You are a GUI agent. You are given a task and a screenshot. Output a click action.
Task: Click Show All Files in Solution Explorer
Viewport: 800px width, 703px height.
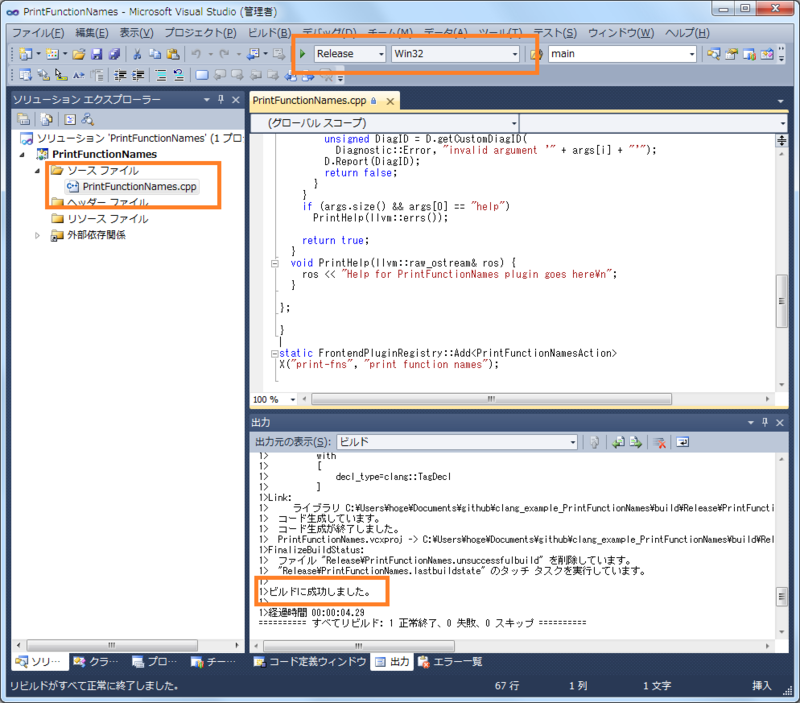tap(46, 119)
